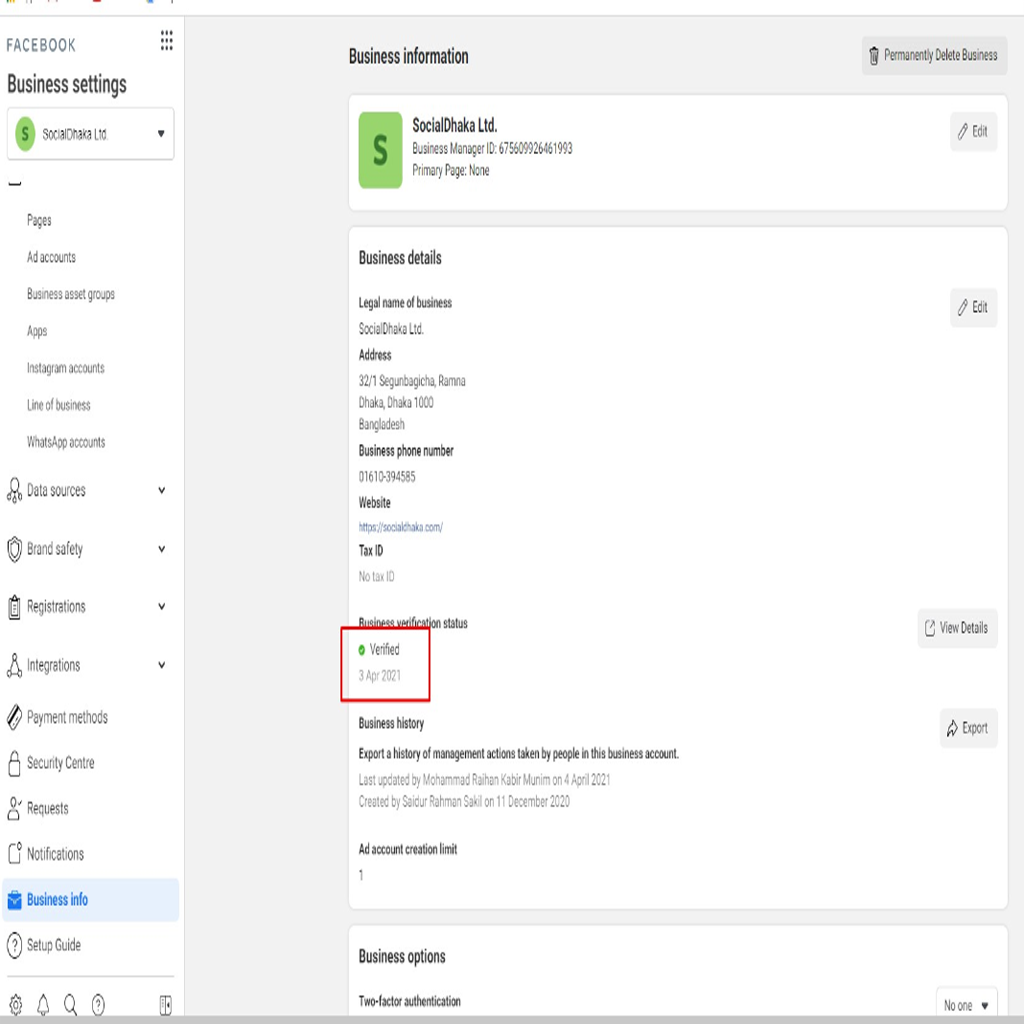Edit the Business details section

(x=973, y=307)
